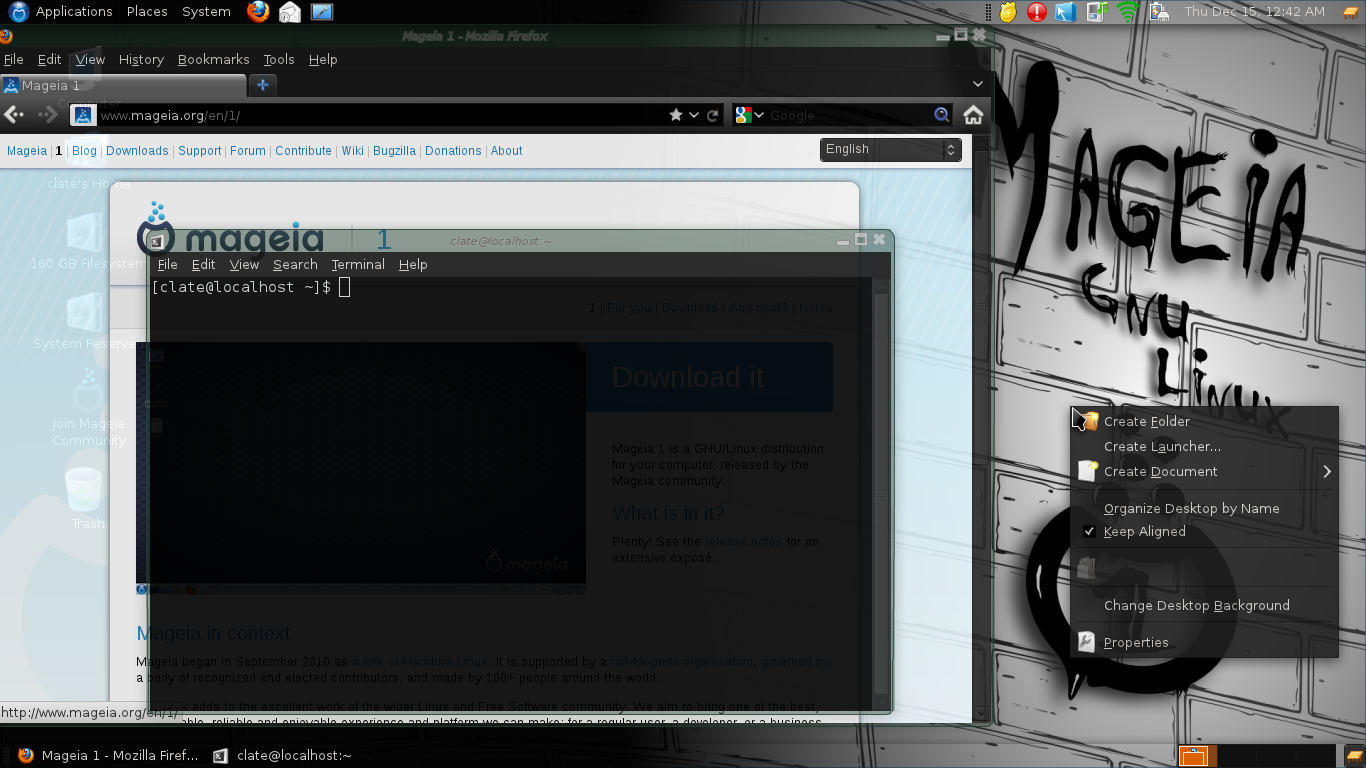Open the English language dropdown
Image resolution: width=1366 pixels, height=768 pixels.
pyautogui.click(x=891, y=149)
